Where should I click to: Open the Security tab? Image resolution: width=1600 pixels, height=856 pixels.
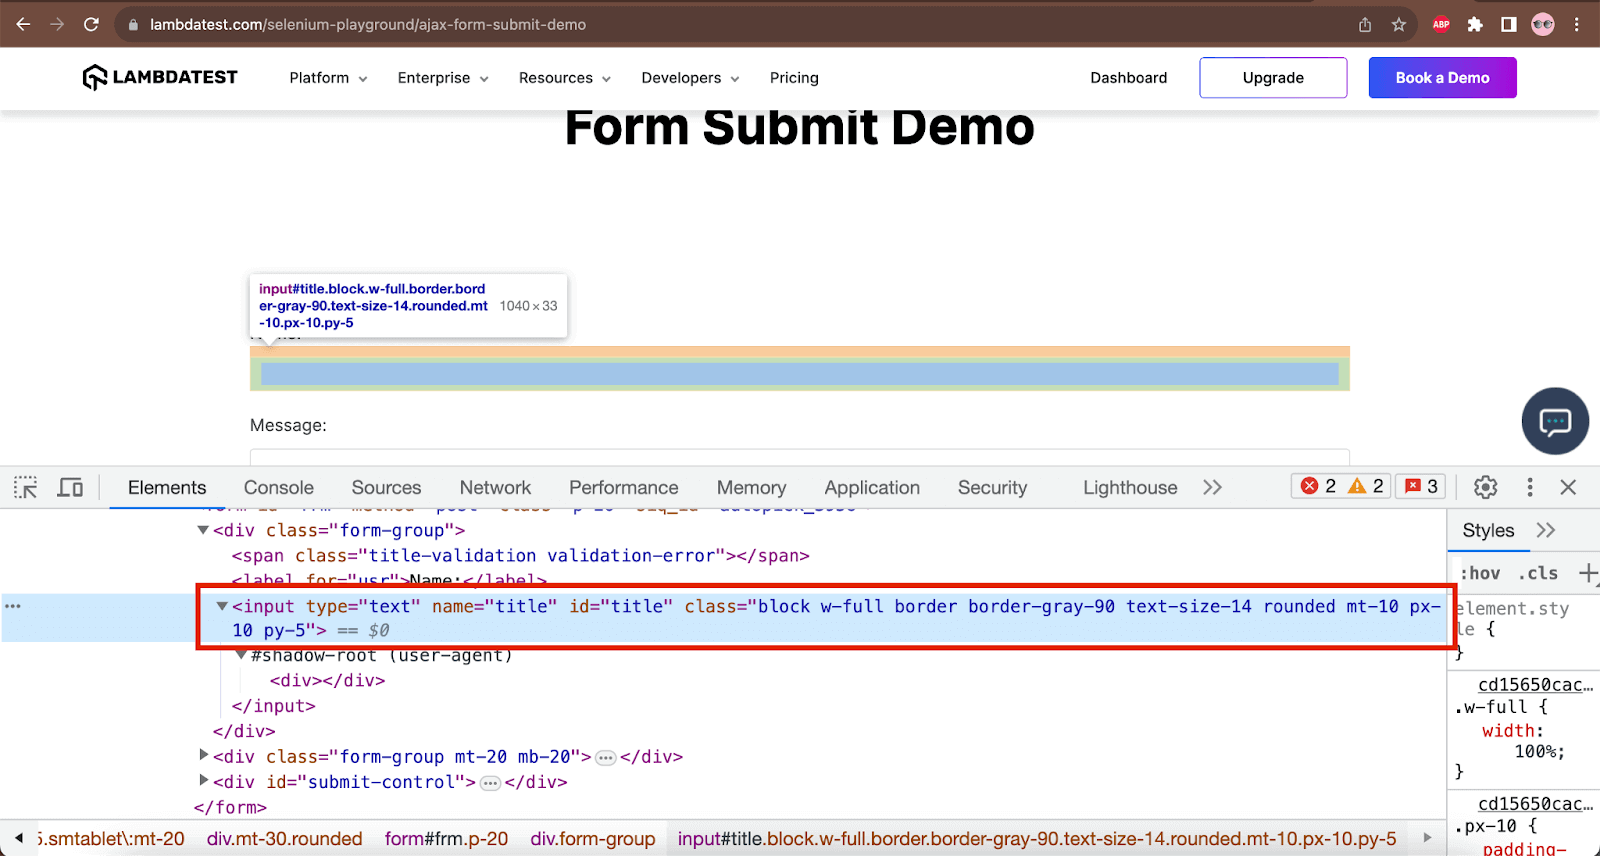tap(992, 487)
